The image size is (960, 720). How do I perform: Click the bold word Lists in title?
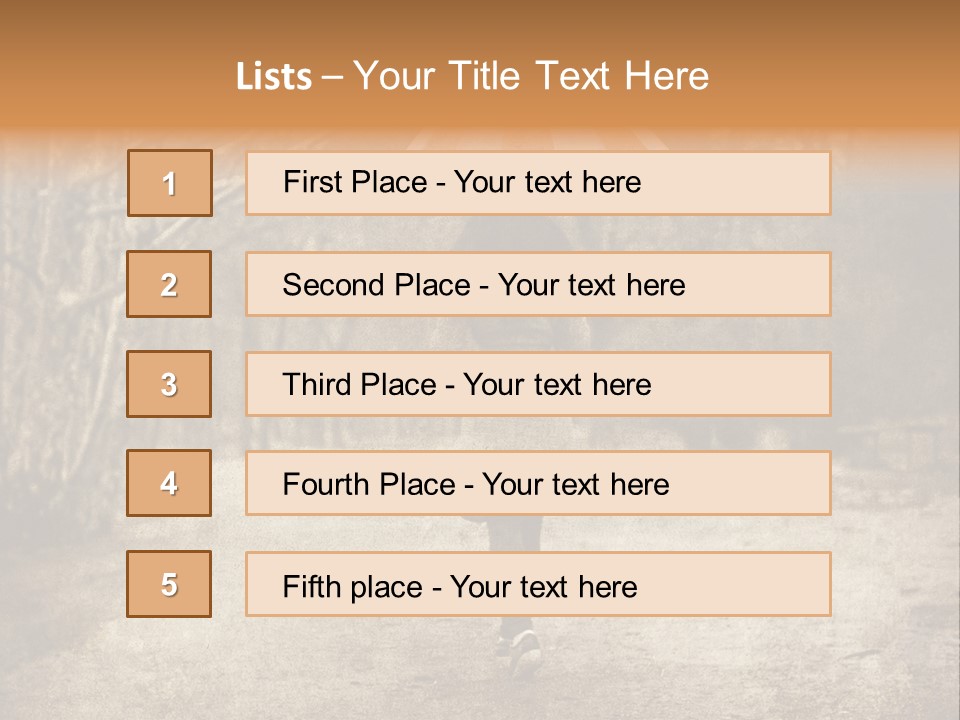tap(274, 77)
